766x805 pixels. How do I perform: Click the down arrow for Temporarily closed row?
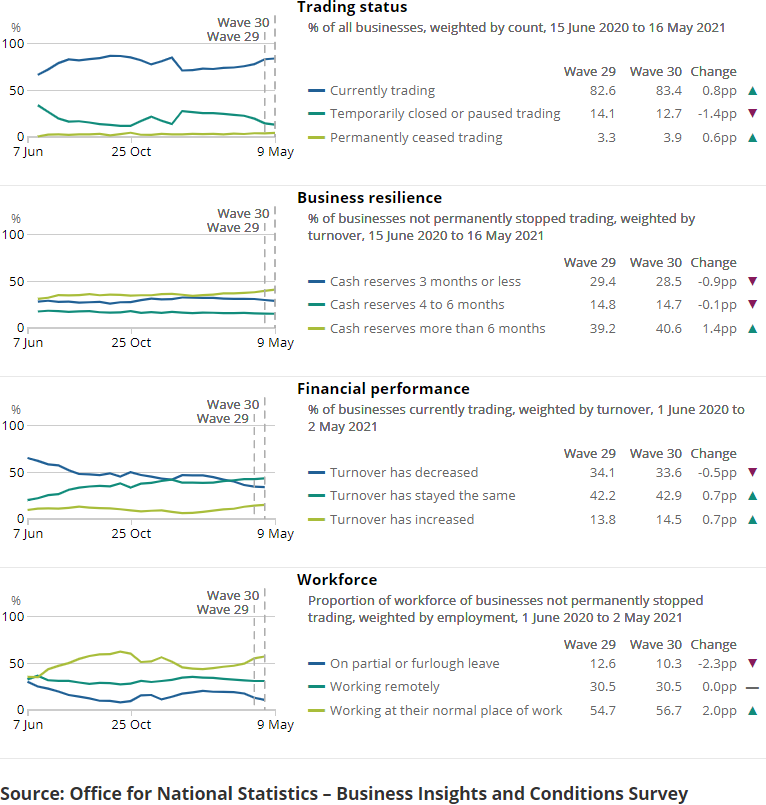(x=752, y=114)
